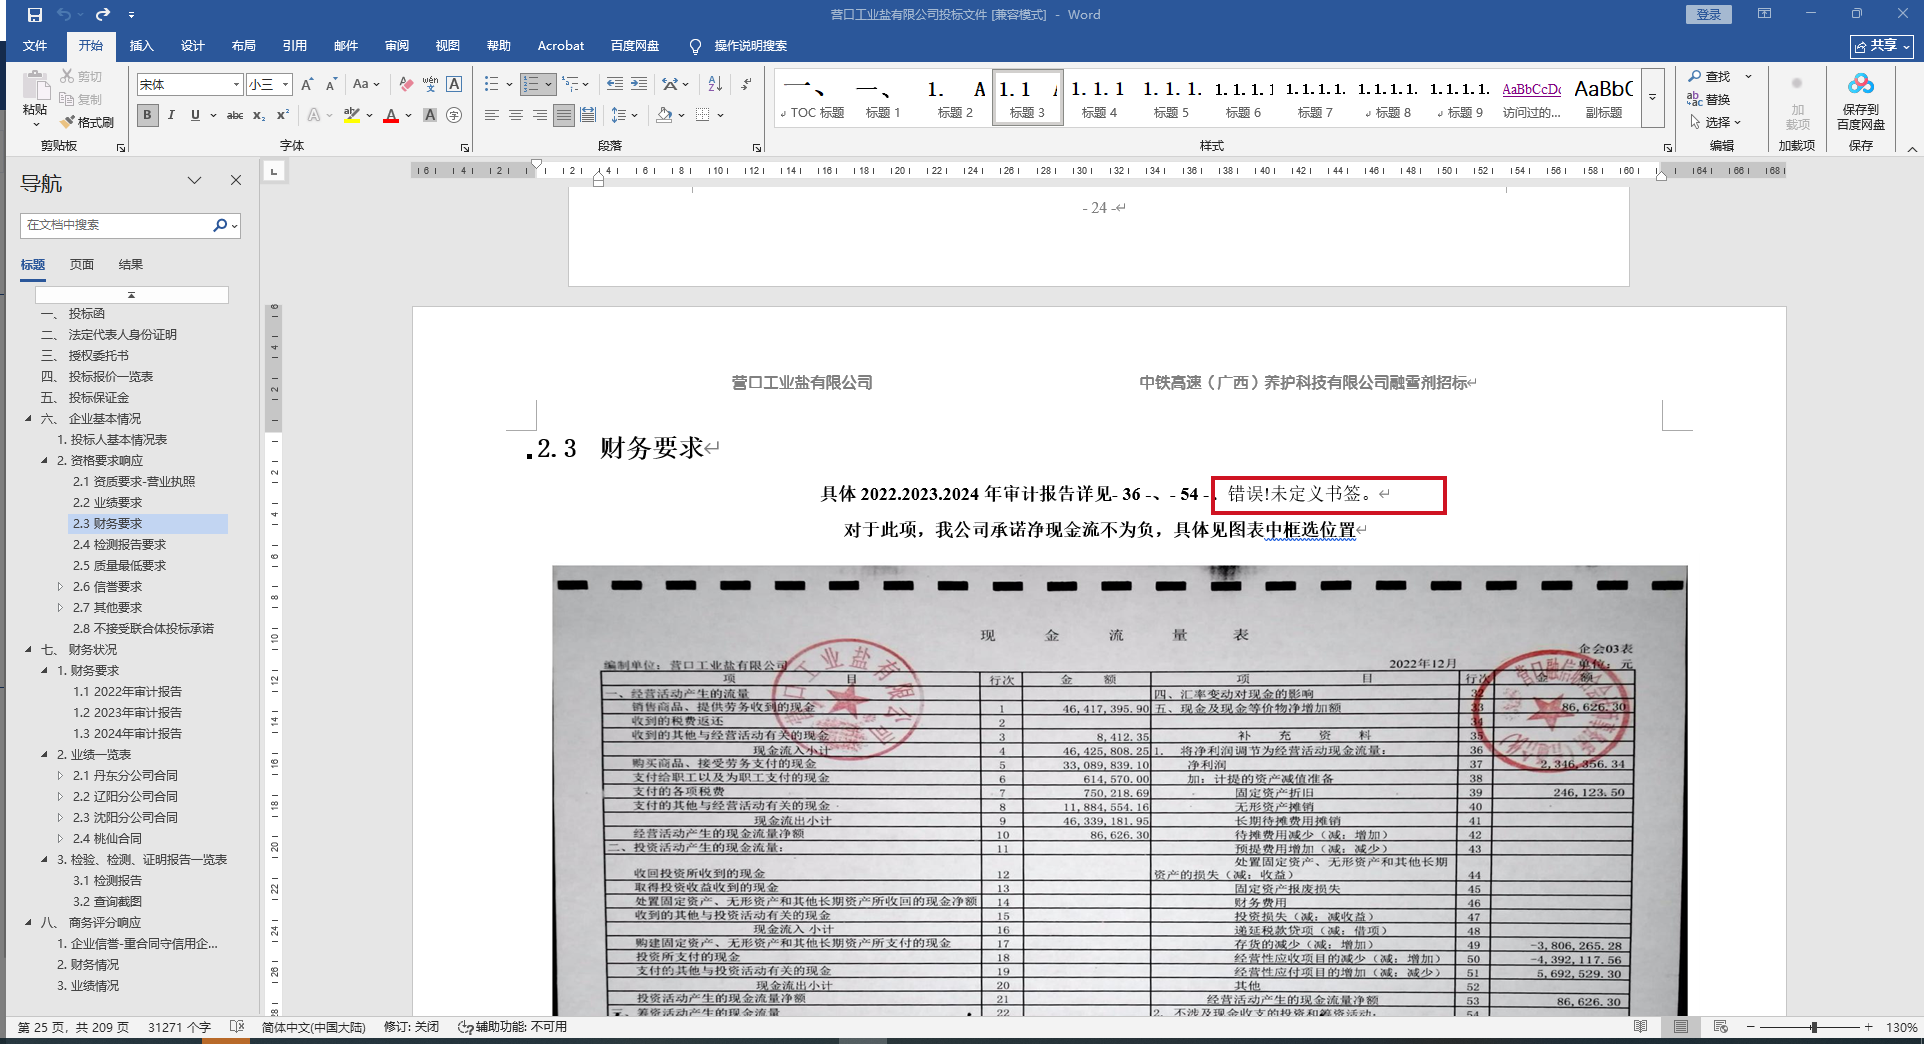The width and height of the screenshot is (1924, 1044).
Task: Apply the 标题 1 style
Action: click(883, 98)
